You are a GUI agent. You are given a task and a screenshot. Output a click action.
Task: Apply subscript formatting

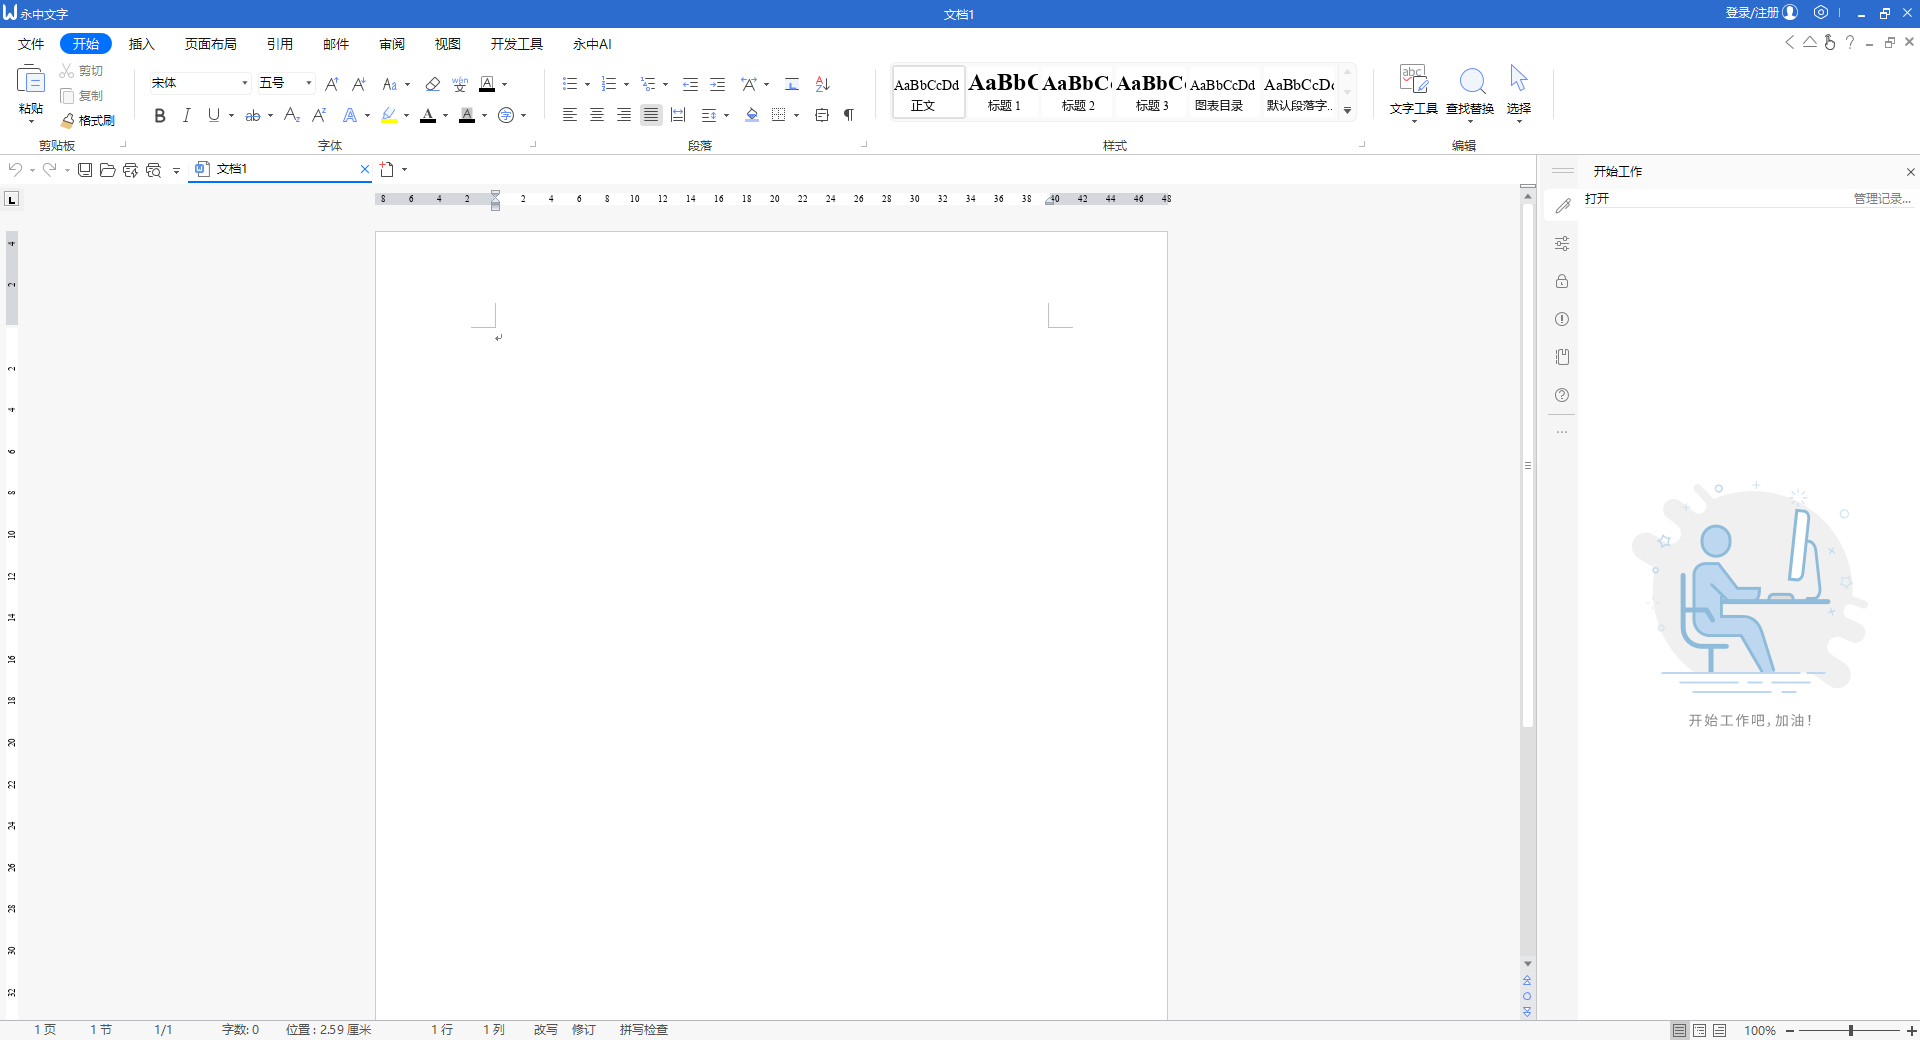(x=292, y=116)
